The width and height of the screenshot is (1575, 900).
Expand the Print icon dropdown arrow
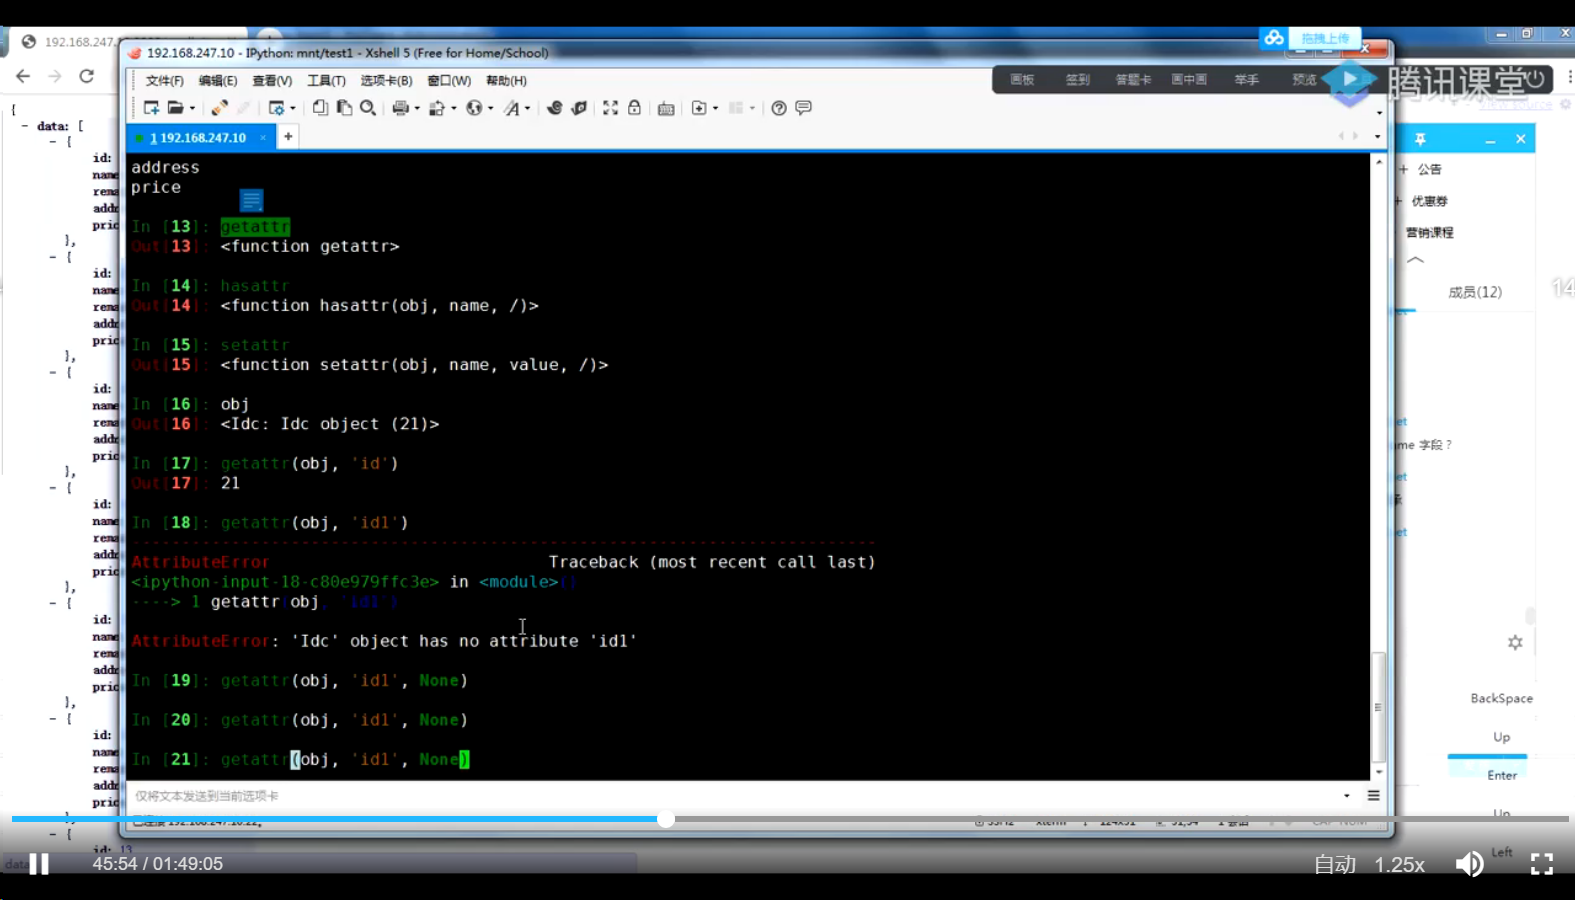(417, 109)
